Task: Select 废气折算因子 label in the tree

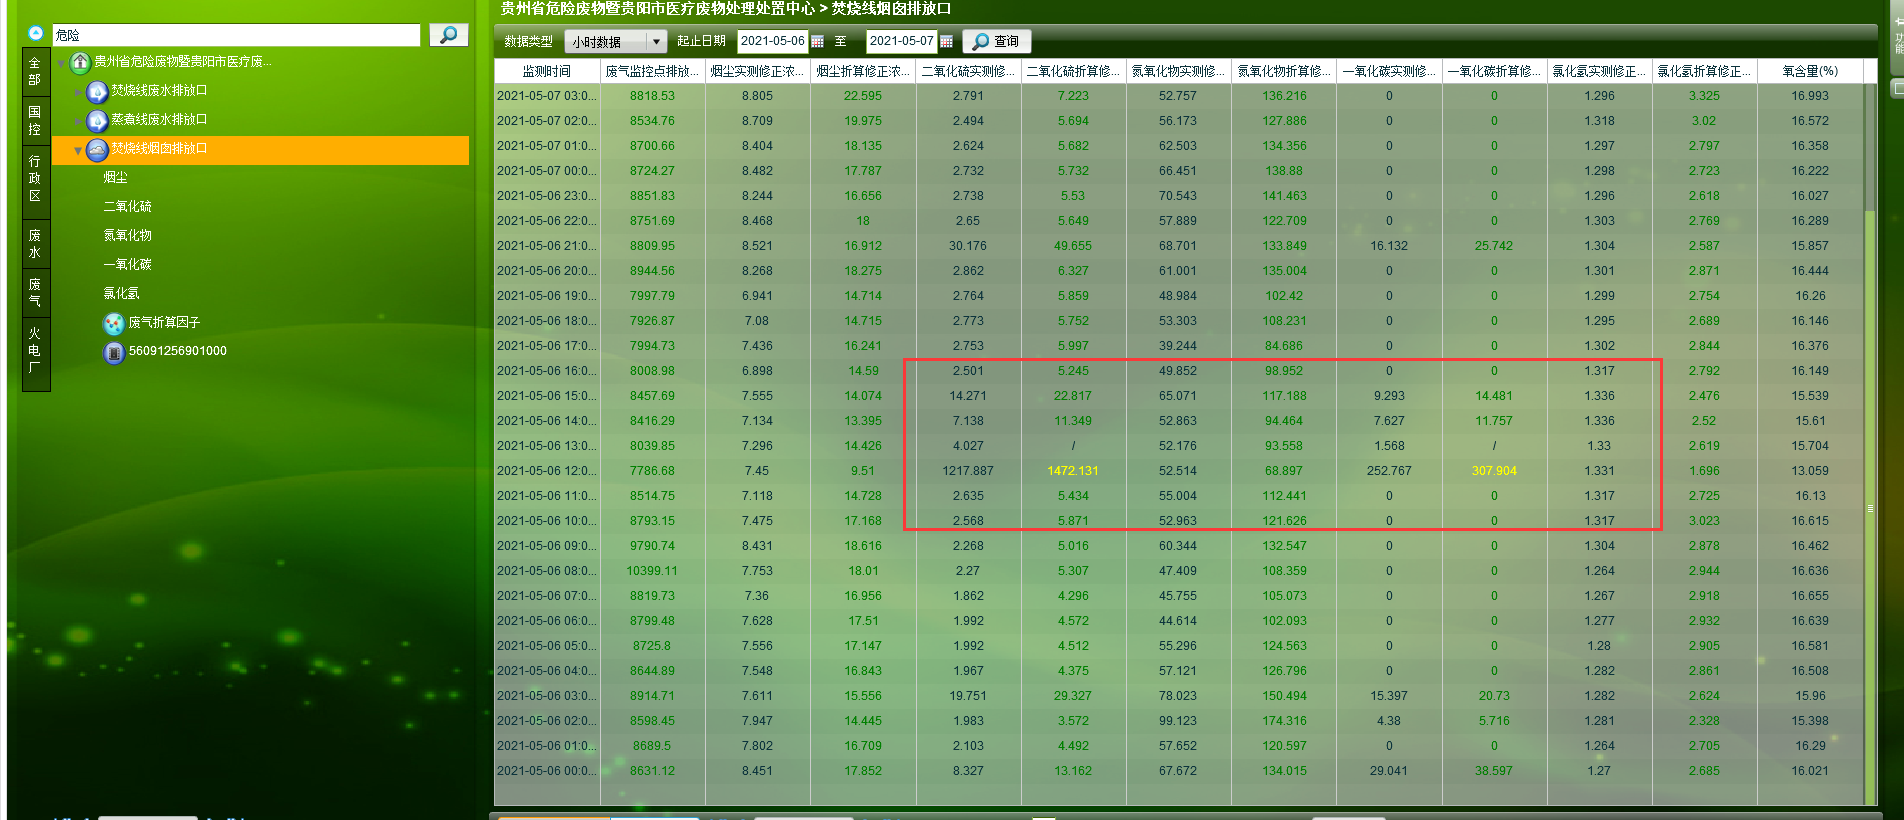Action: pyautogui.click(x=165, y=322)
